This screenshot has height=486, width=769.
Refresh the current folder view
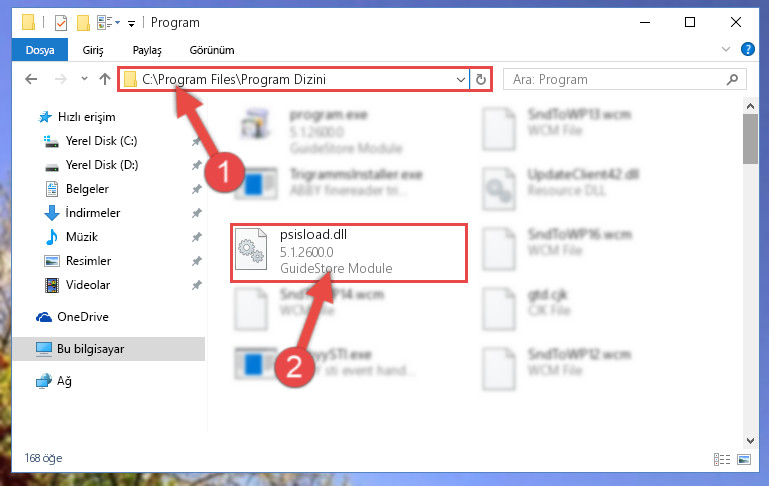tap(481, 79)
